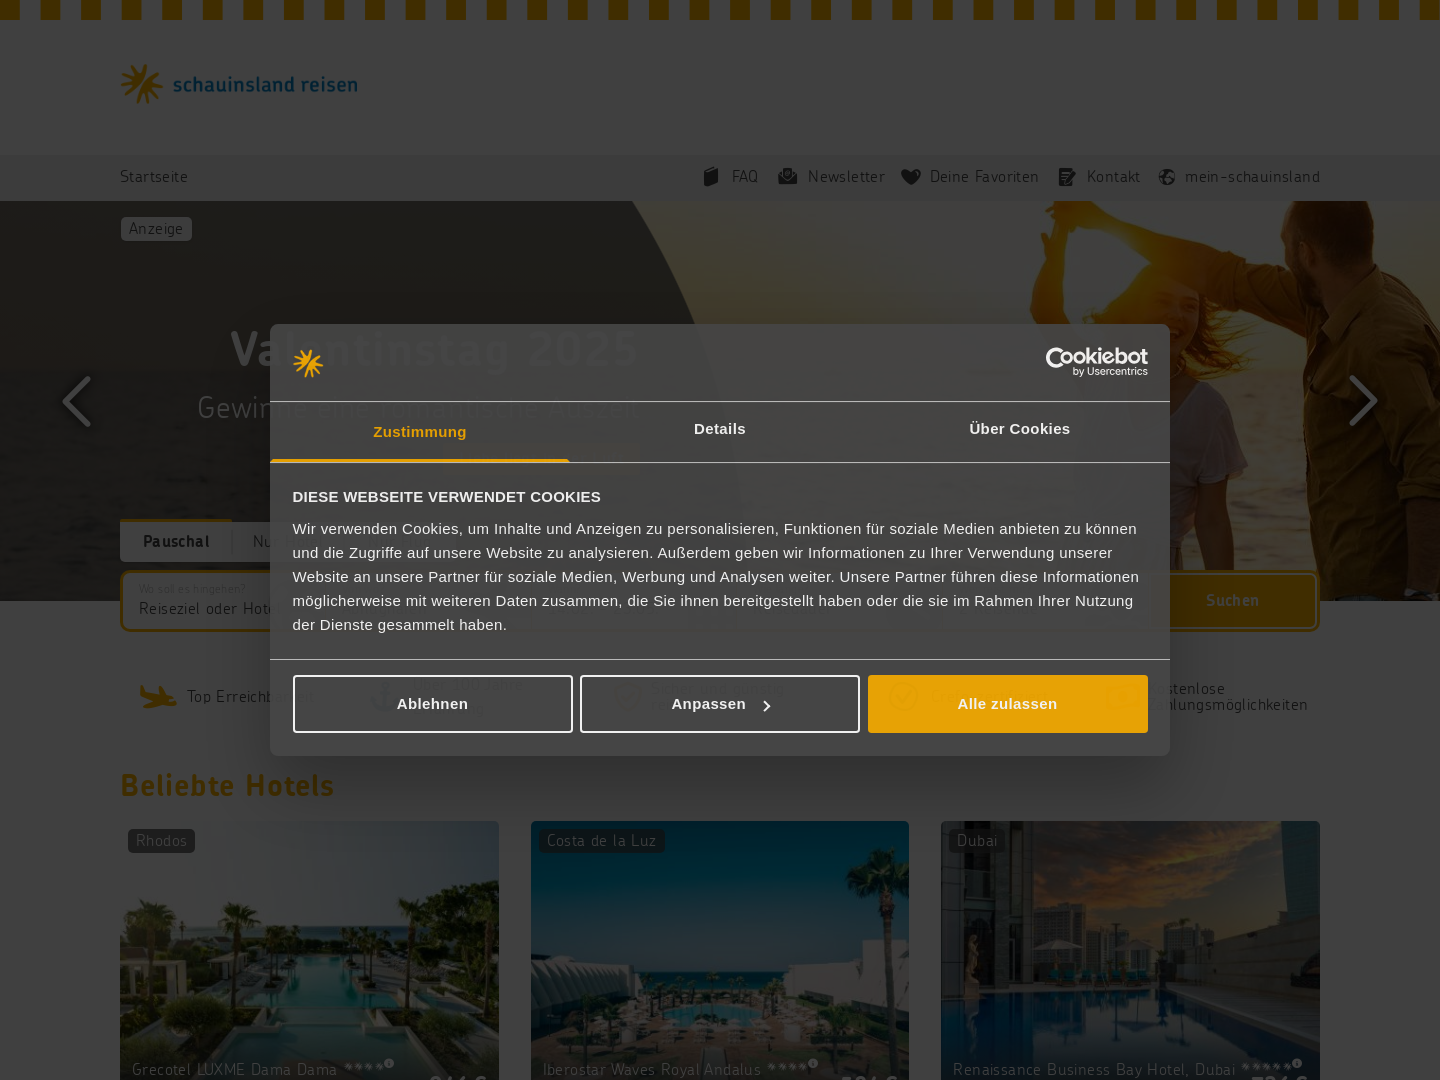
Task: Open the Dubai Renaissance Business Bay card
Action: (1130, 950)
